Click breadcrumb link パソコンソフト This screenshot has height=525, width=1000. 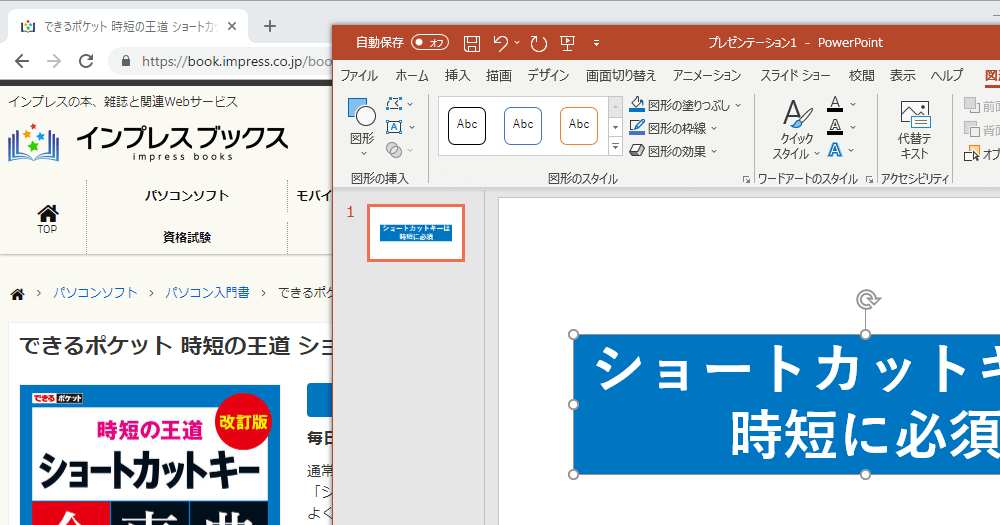click(95, 293)
